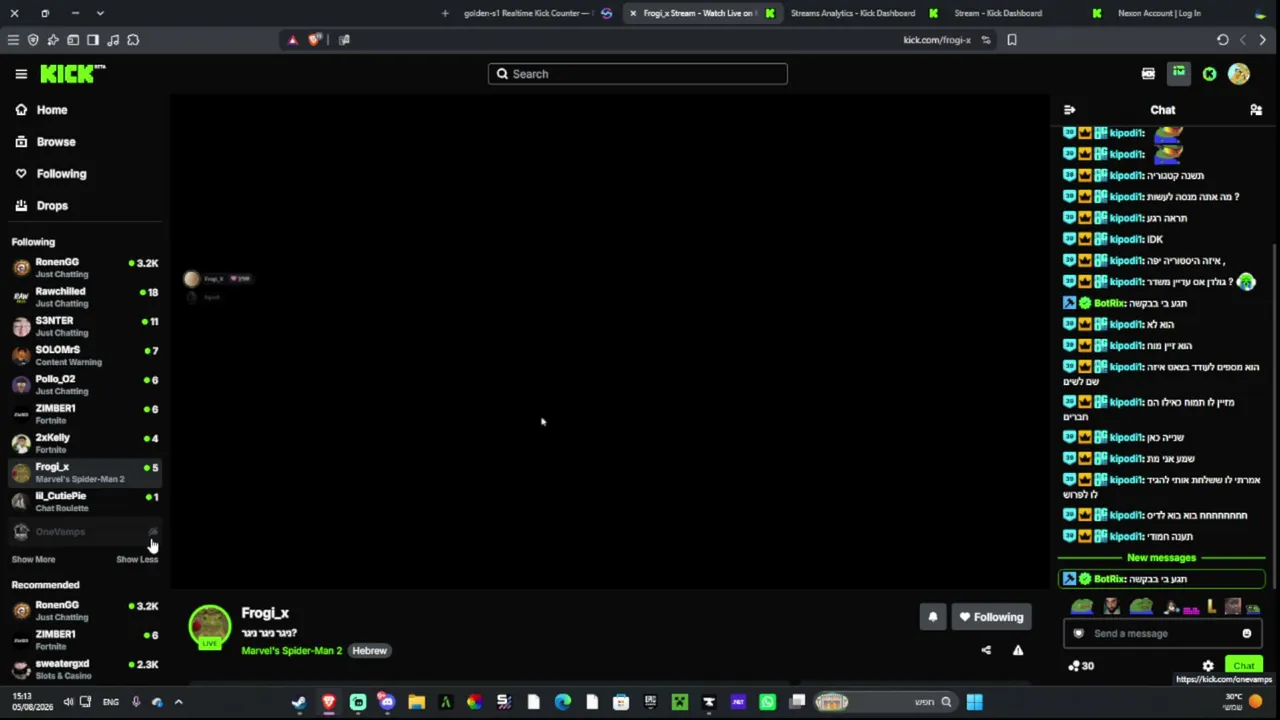Open Steam from the taskbar
Image resolution: width=1280 pixels, height=720 pixels.
[x=298, y=702]
